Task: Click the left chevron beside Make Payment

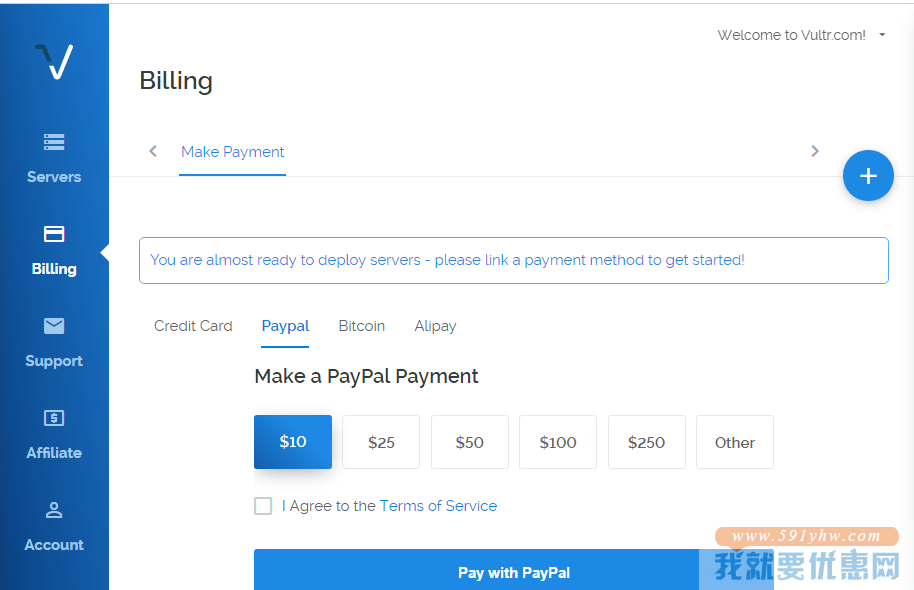Action: 153,152
